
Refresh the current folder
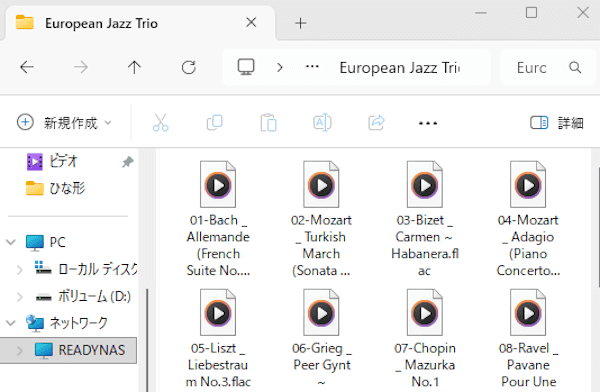coord(188,67)
